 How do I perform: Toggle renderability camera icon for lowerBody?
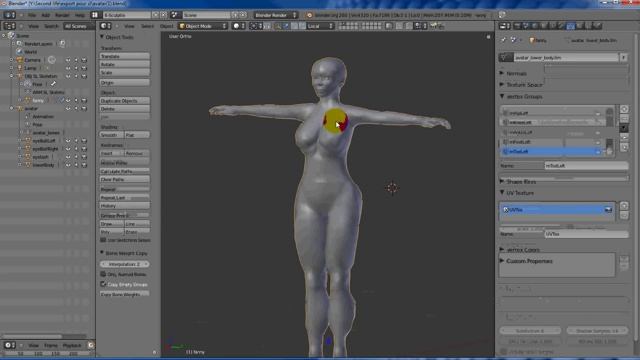(84, 165)
